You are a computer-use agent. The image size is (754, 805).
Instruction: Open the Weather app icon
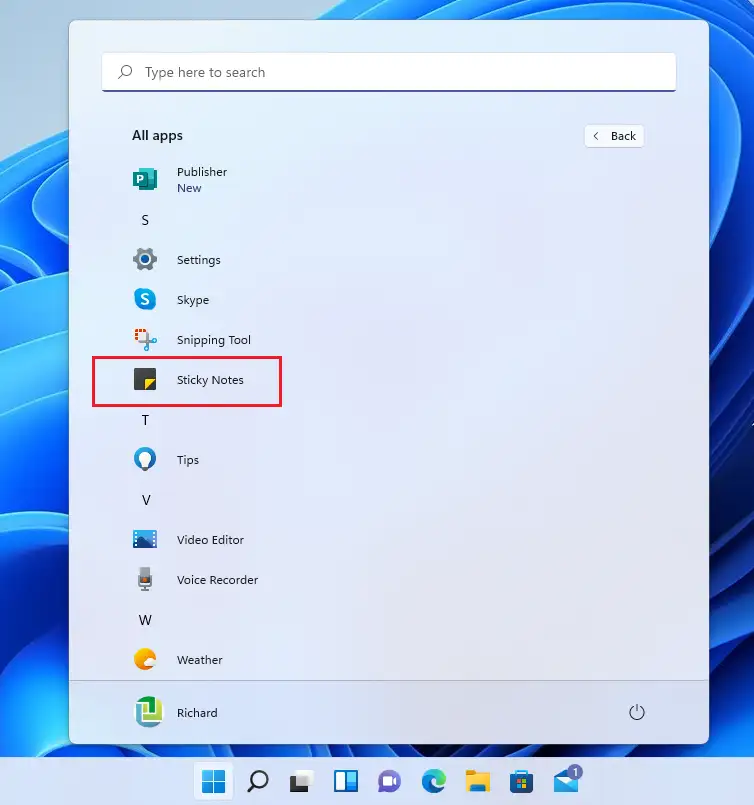click(x=145, y=659)
